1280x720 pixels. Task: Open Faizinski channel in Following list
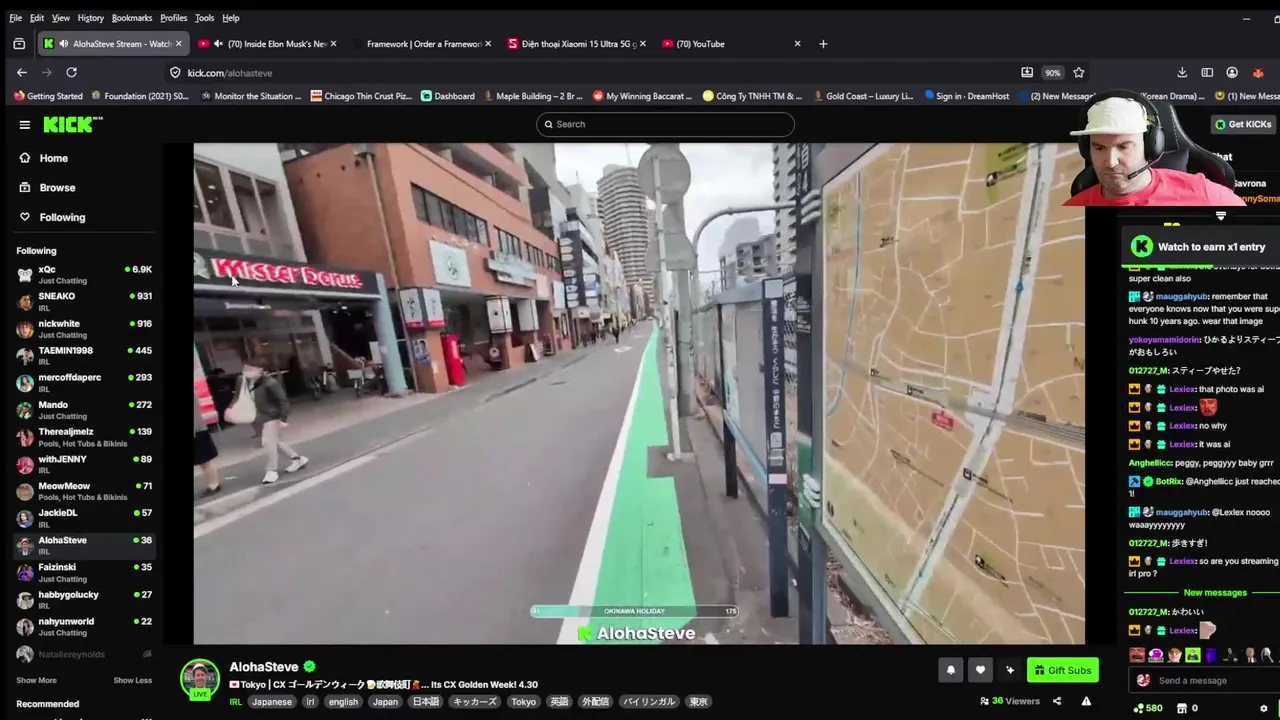(x=84, y=571)
